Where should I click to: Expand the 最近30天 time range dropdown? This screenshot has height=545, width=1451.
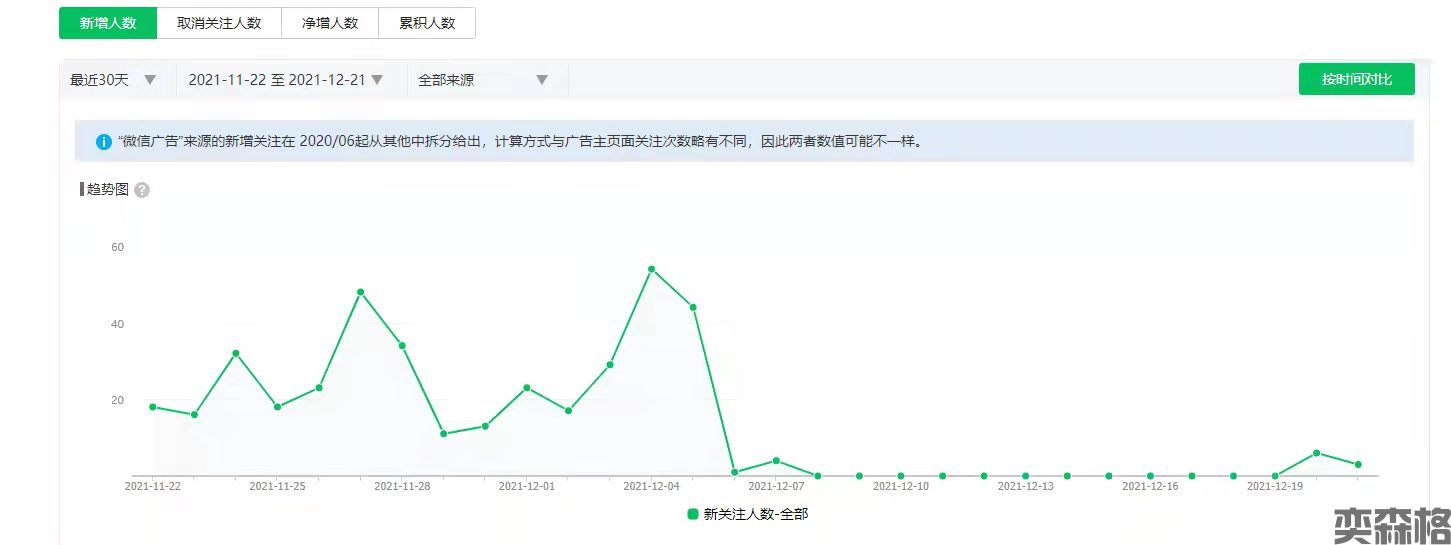(x=112, y=80)
